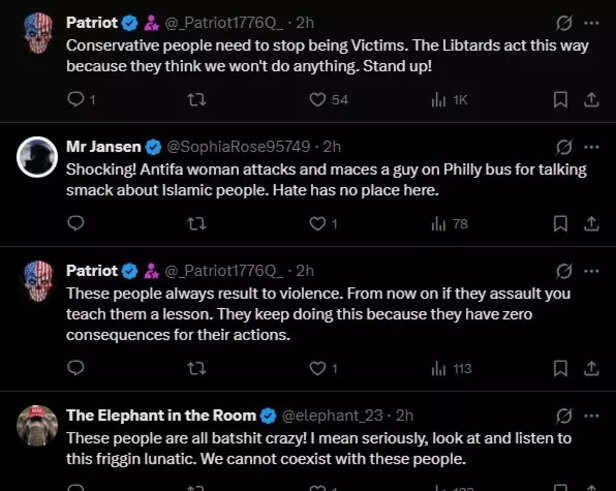
Task: Reply to the first Patriot post
Action: (x=75, y=99)
